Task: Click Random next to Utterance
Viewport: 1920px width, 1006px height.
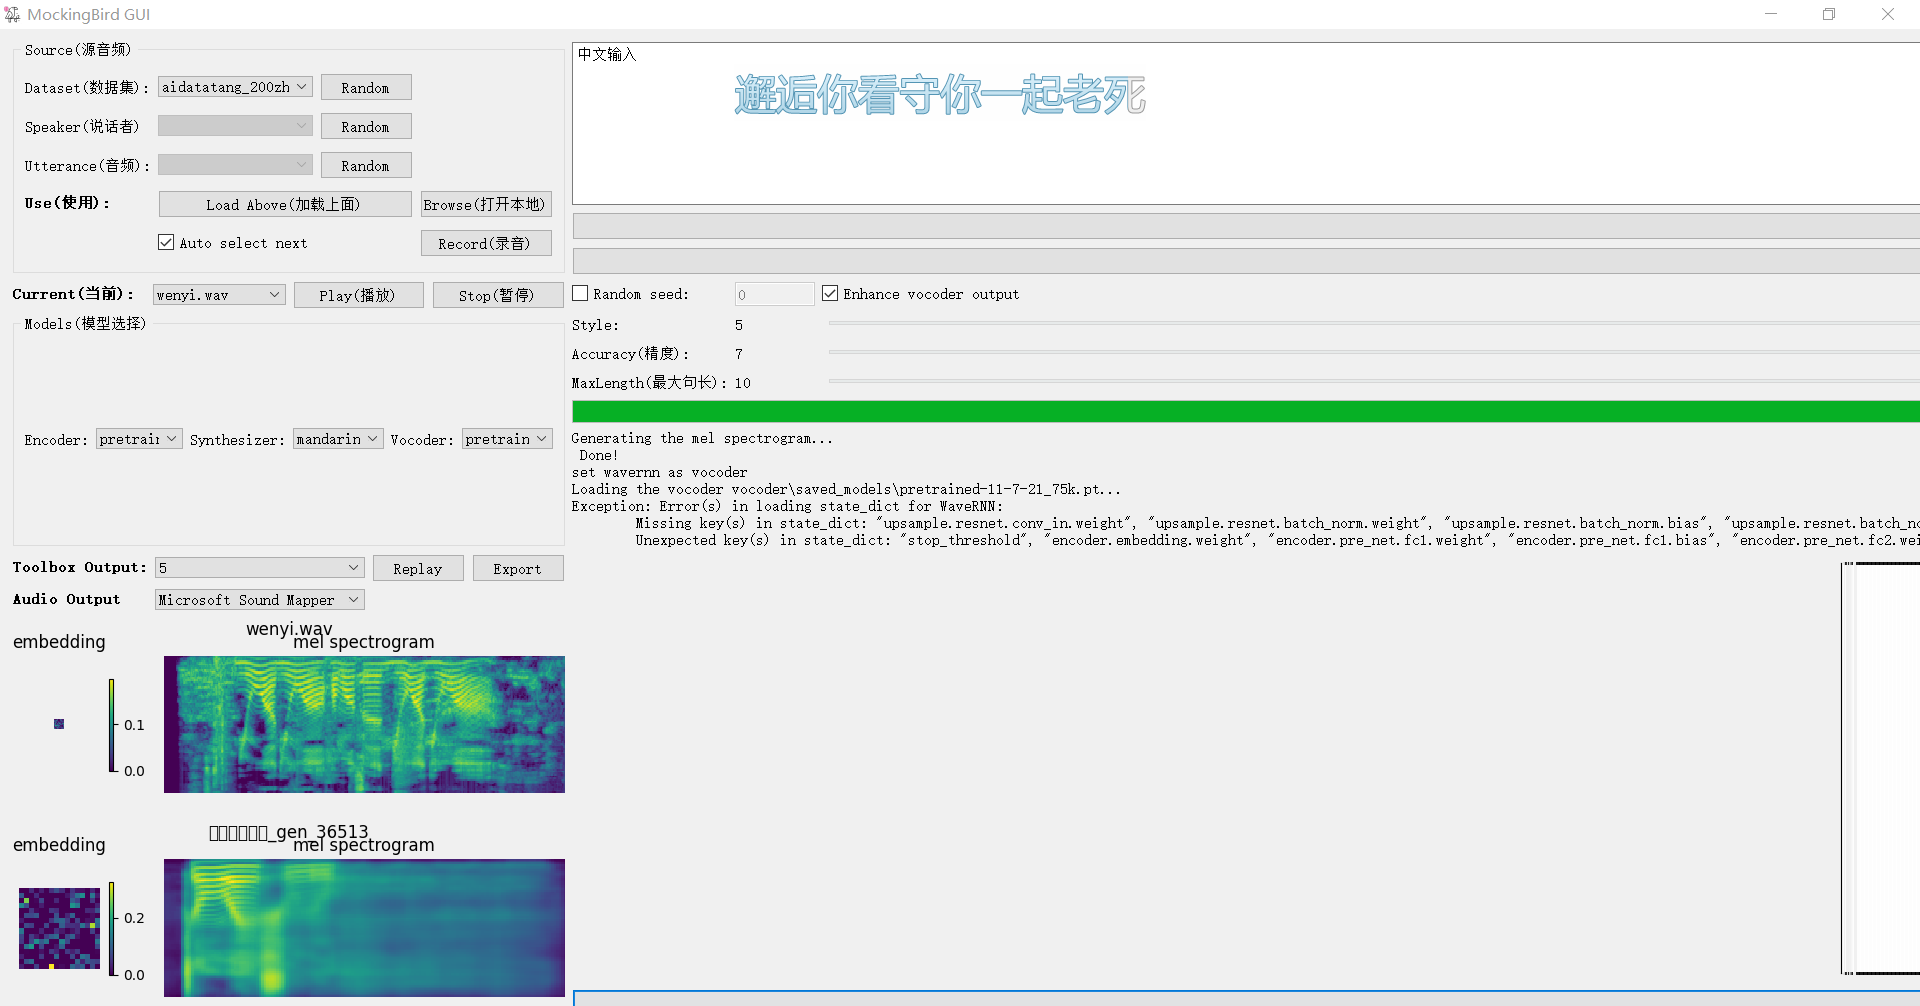Action: 365,165
